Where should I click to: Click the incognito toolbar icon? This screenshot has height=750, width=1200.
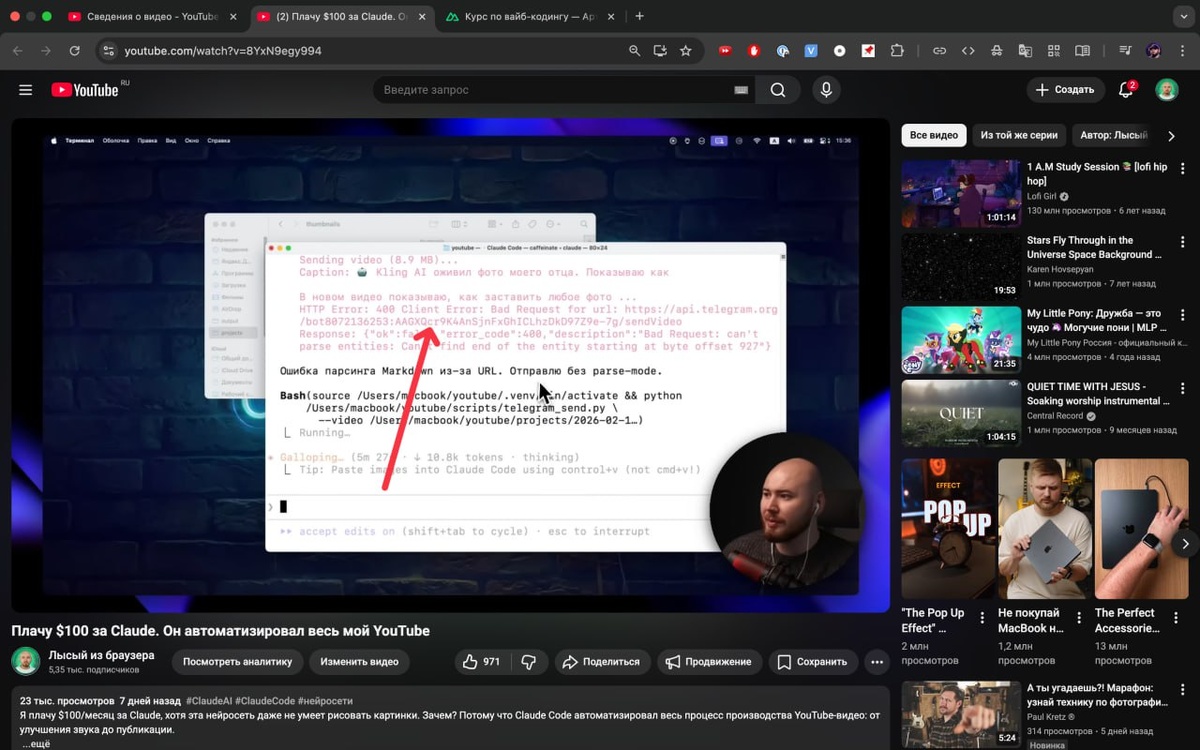(996, 51)
